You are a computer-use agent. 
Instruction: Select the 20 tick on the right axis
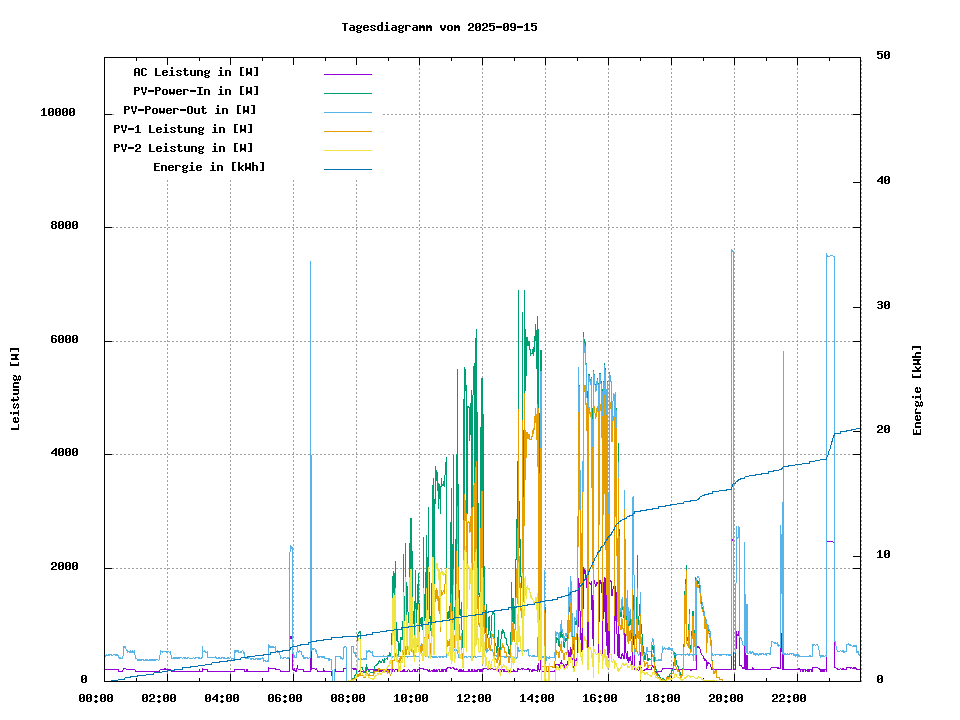click(x=883, y=430)
